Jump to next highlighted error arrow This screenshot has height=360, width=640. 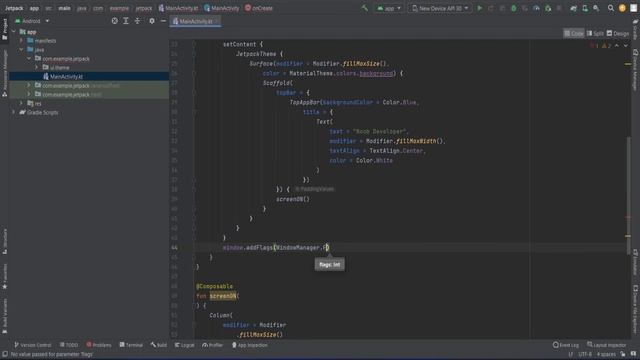coord(625,46)
